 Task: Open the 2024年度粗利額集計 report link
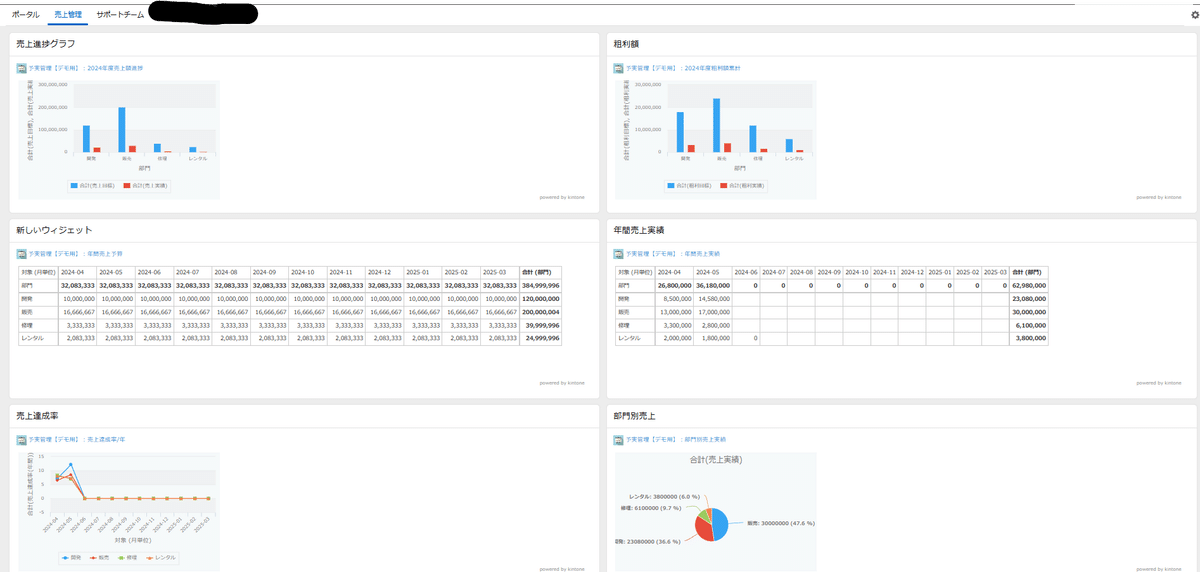[x=712, y=68]
